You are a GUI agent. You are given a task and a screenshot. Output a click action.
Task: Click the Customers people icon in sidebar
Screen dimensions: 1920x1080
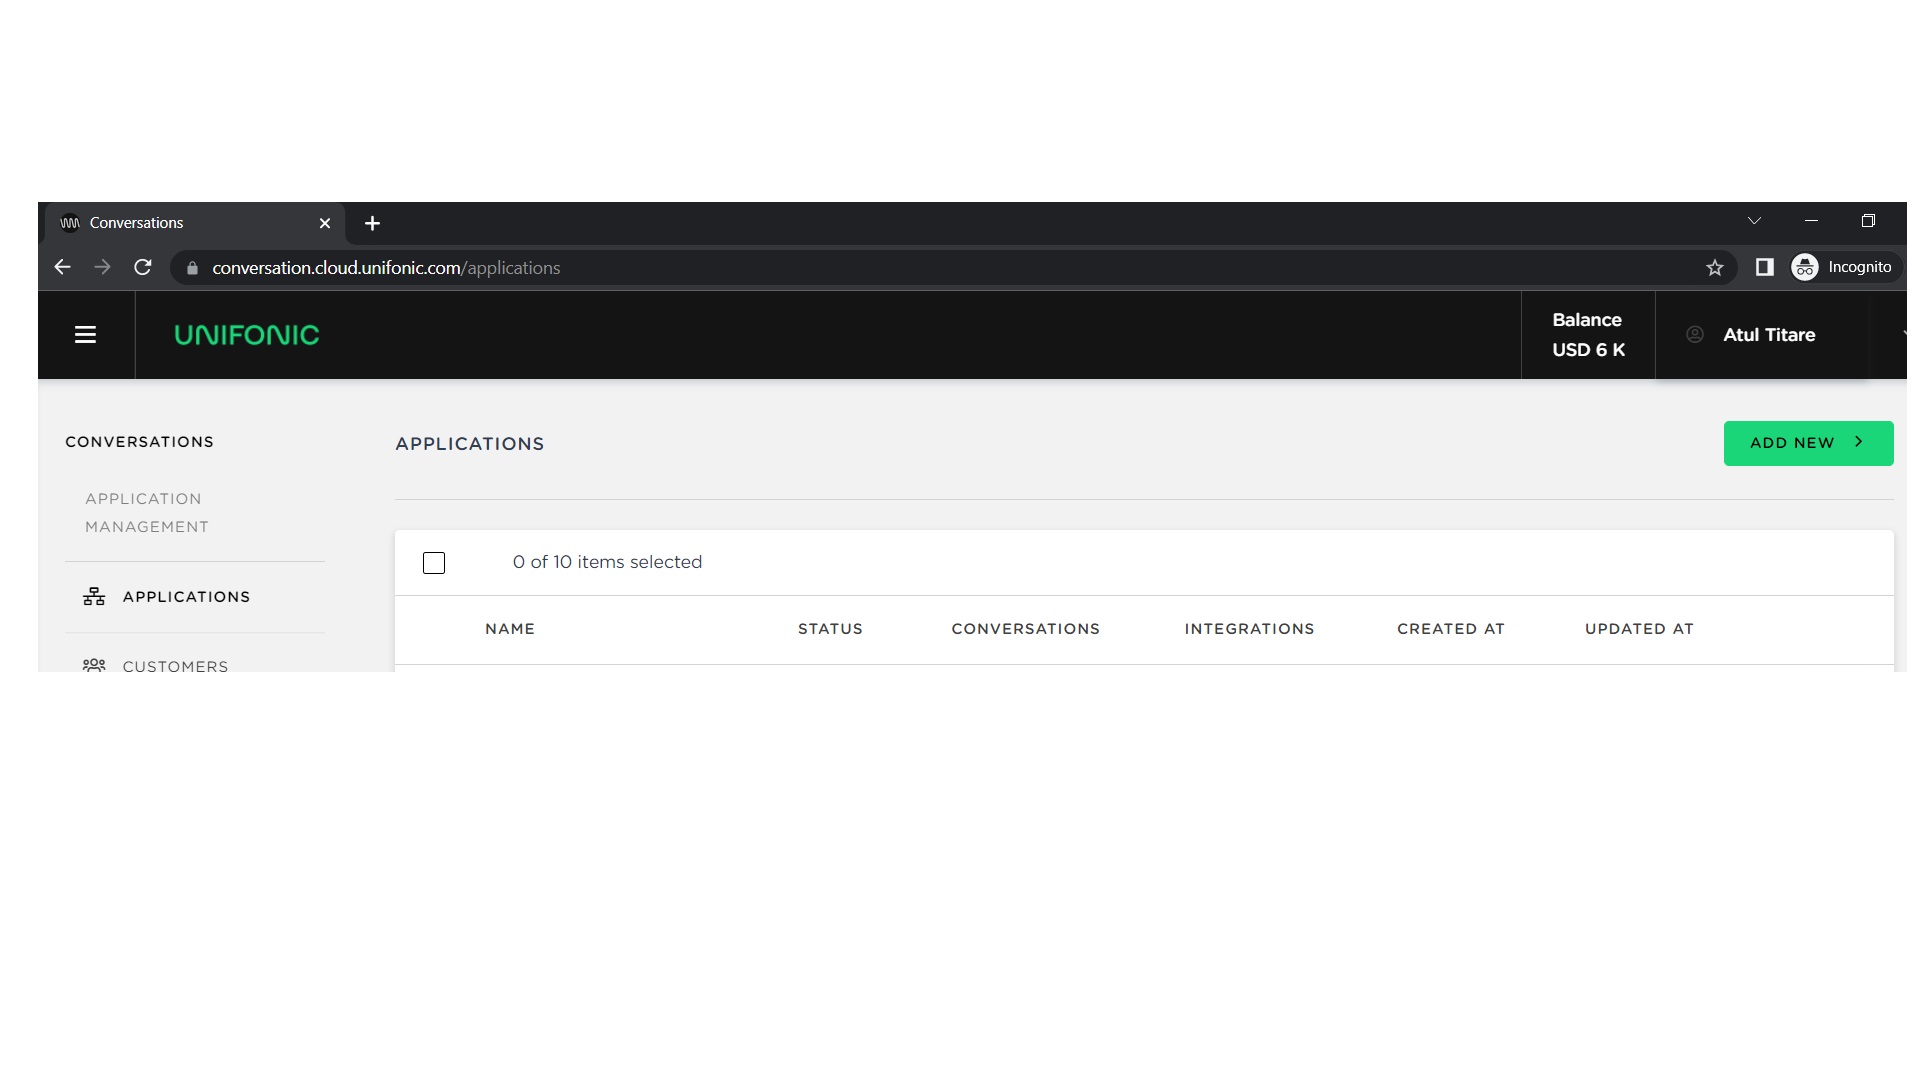coord(94,665)
